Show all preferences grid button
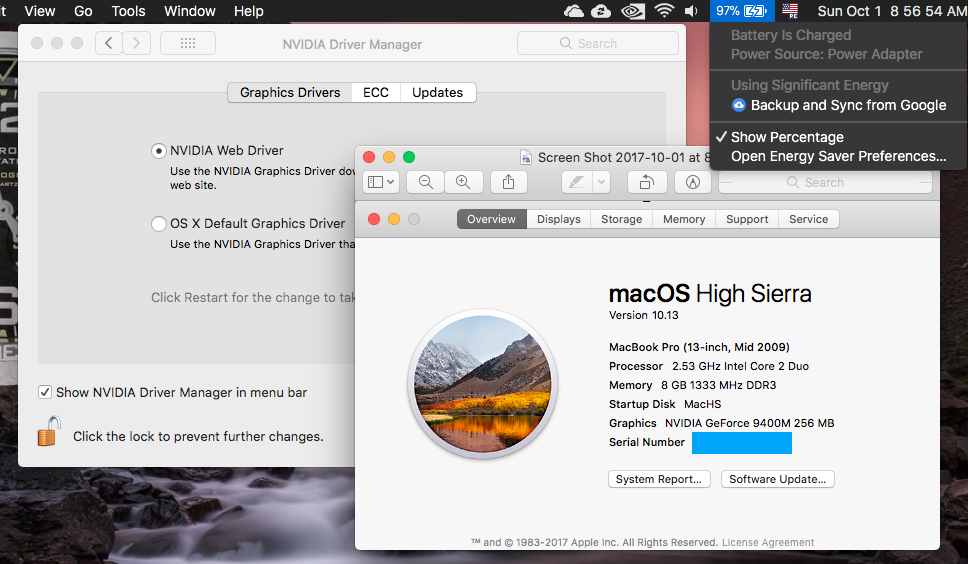The width and height of the screenshot is (968, 564). click(188, 43)
